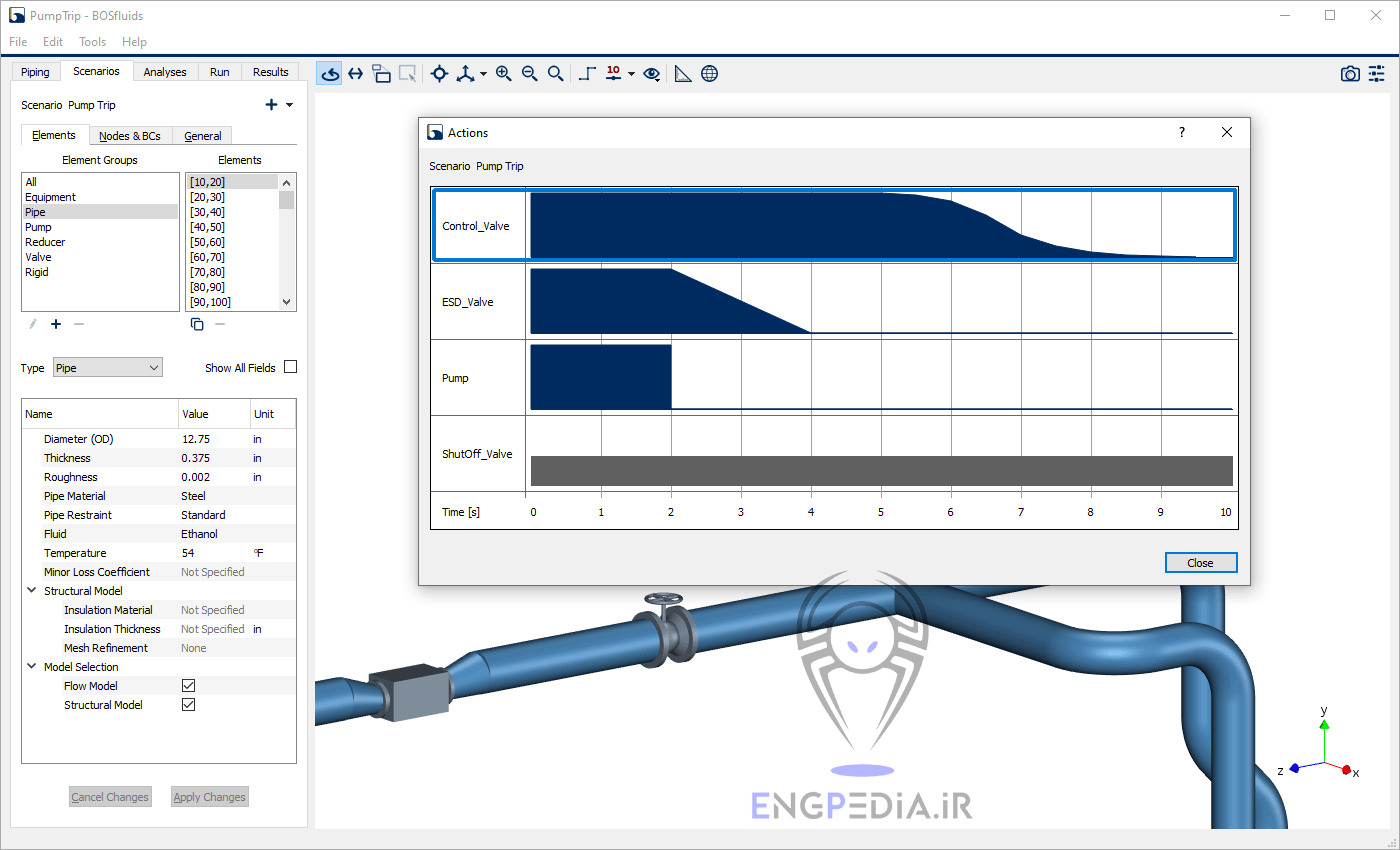
Task: Click the copy elements icon
Action: (x=197, y=324)
